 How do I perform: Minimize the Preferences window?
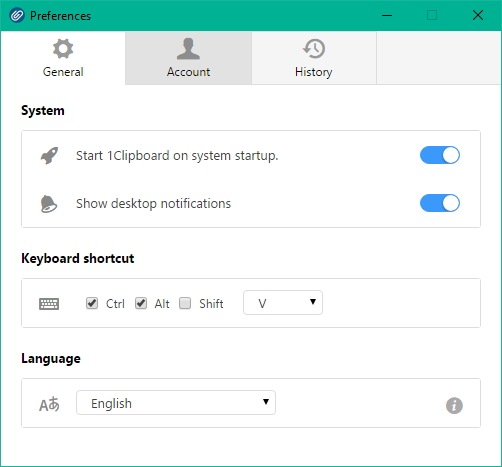(x=387, y=15)
